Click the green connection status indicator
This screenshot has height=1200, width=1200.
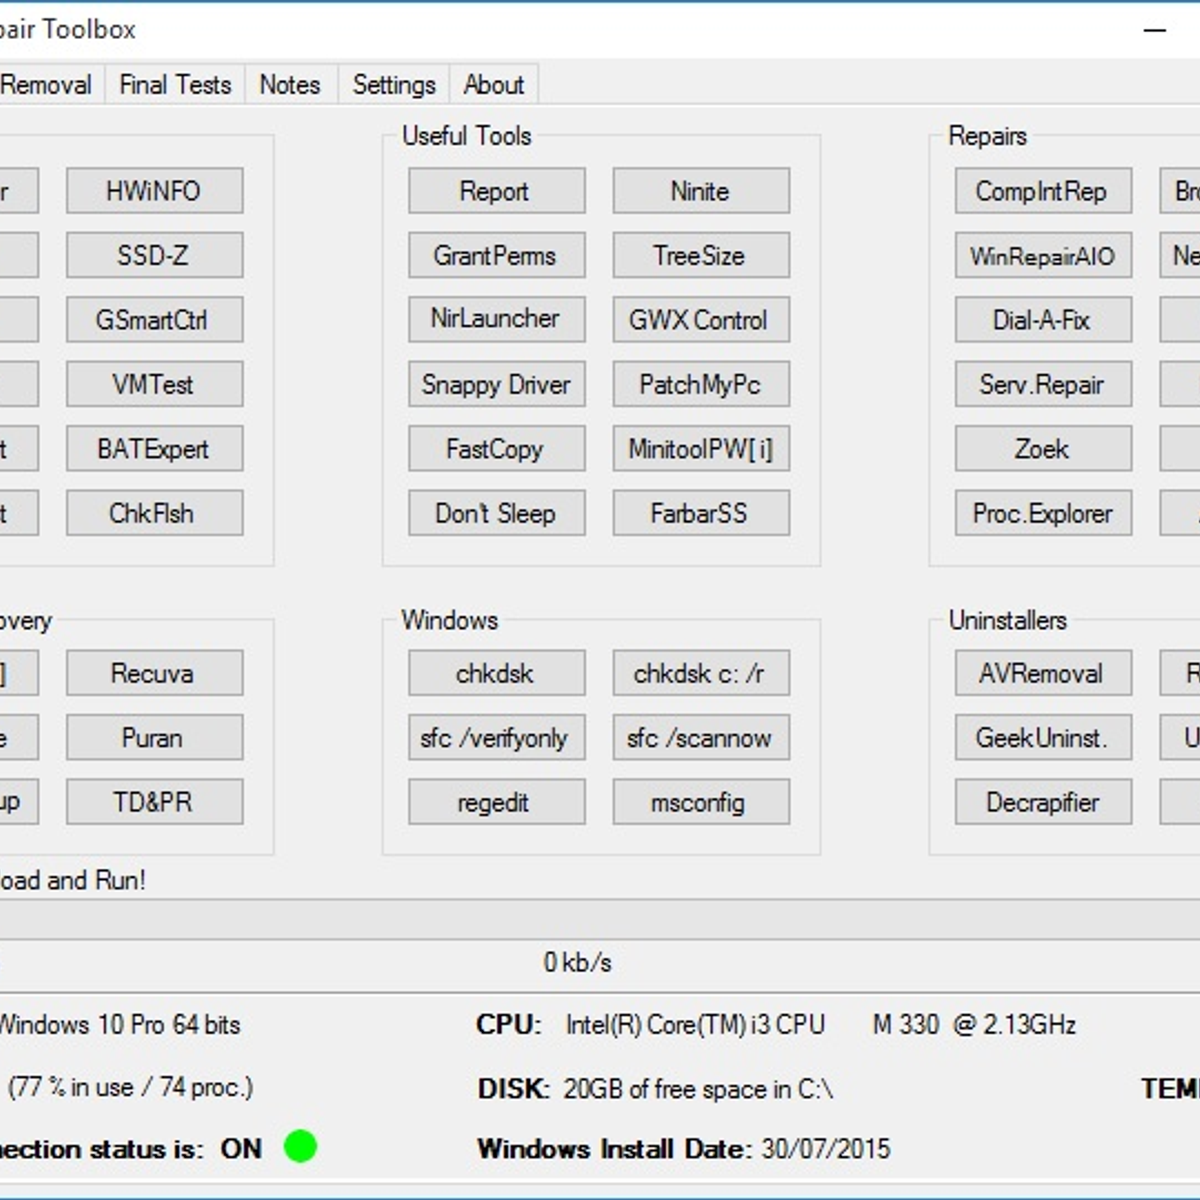[x=300, y=1146]
